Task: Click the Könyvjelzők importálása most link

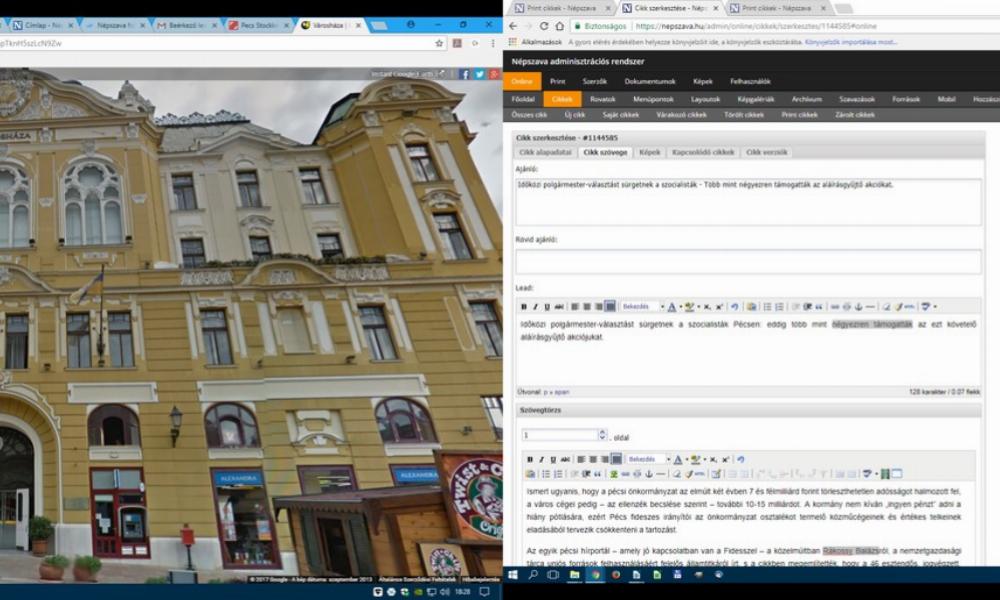Action: coord(846,43)
